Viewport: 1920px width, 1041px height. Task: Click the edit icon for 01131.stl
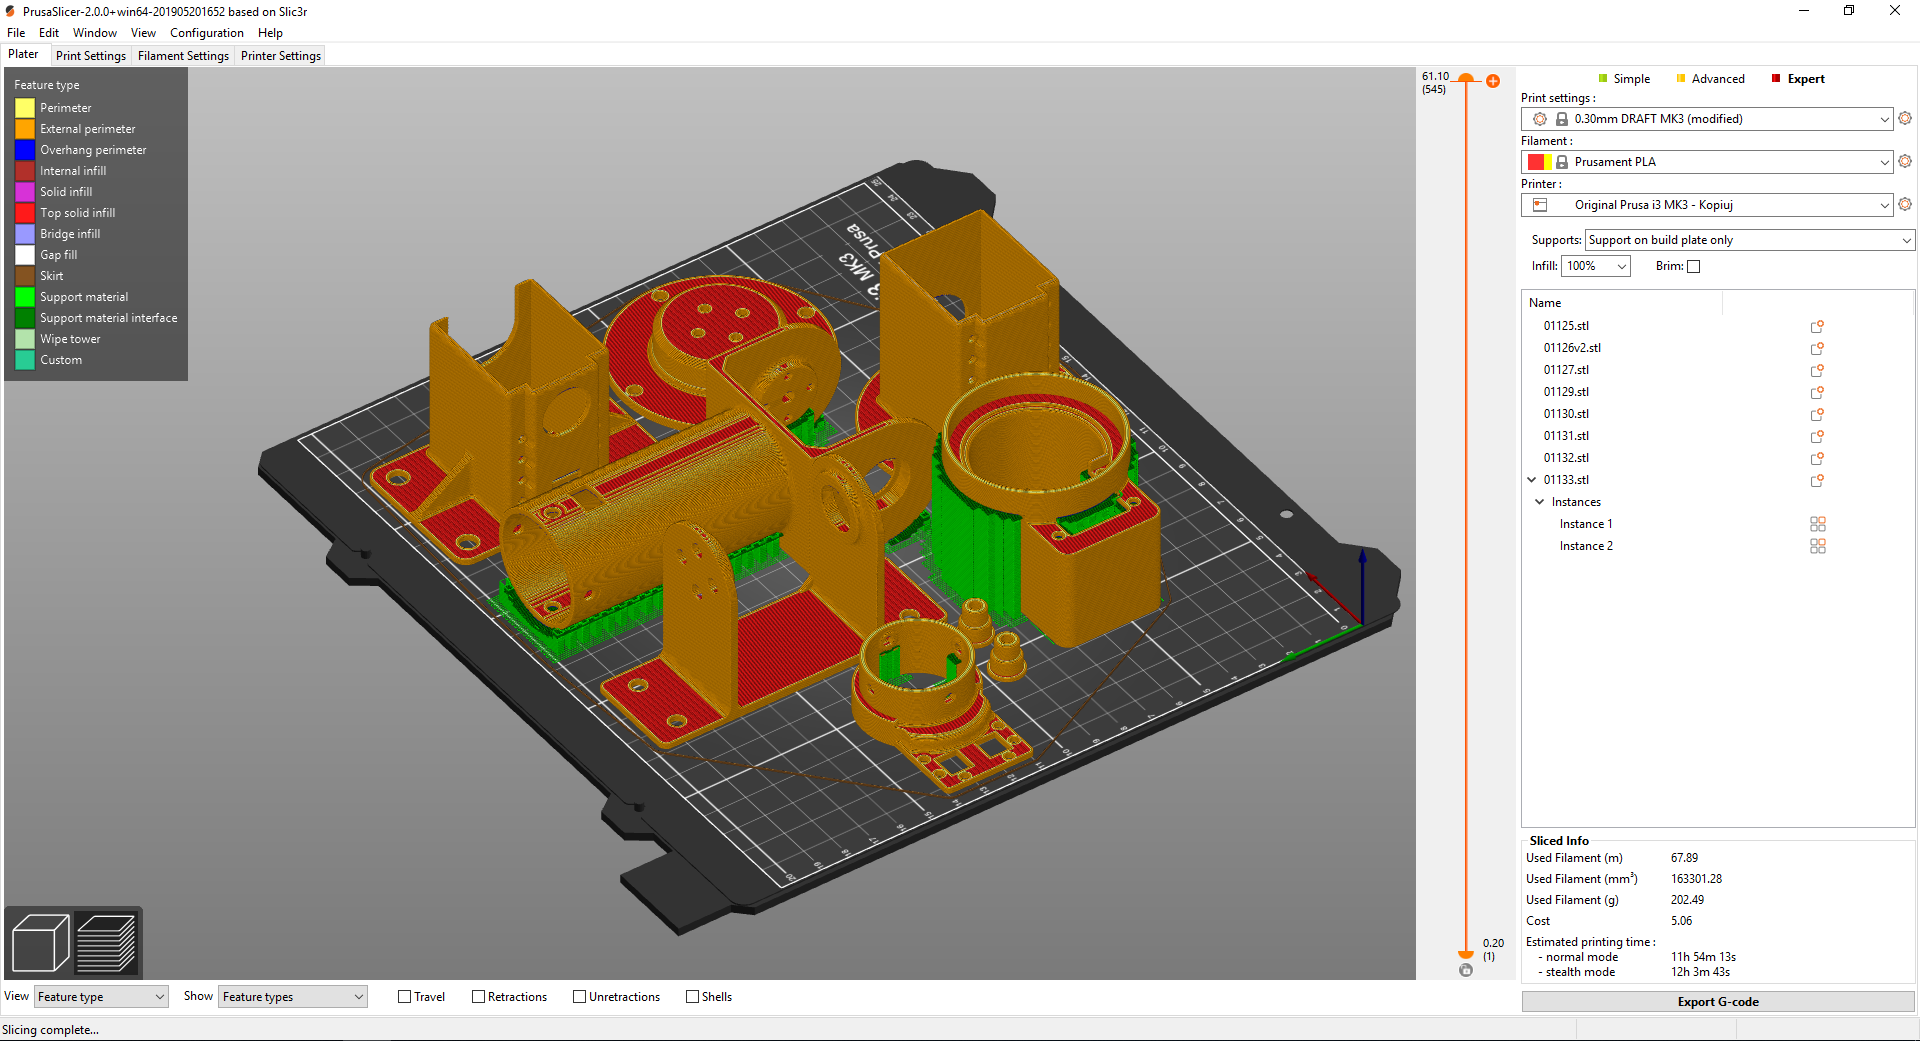1817,437
